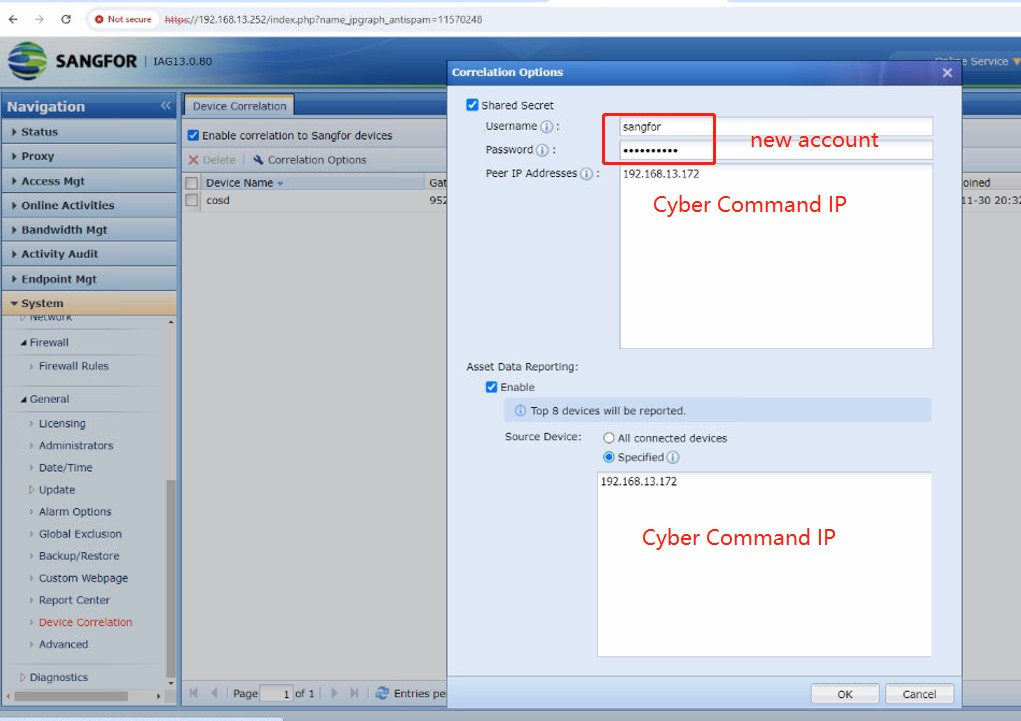
Task: Open the Administrators page
Action: click(x=76, y=445)
